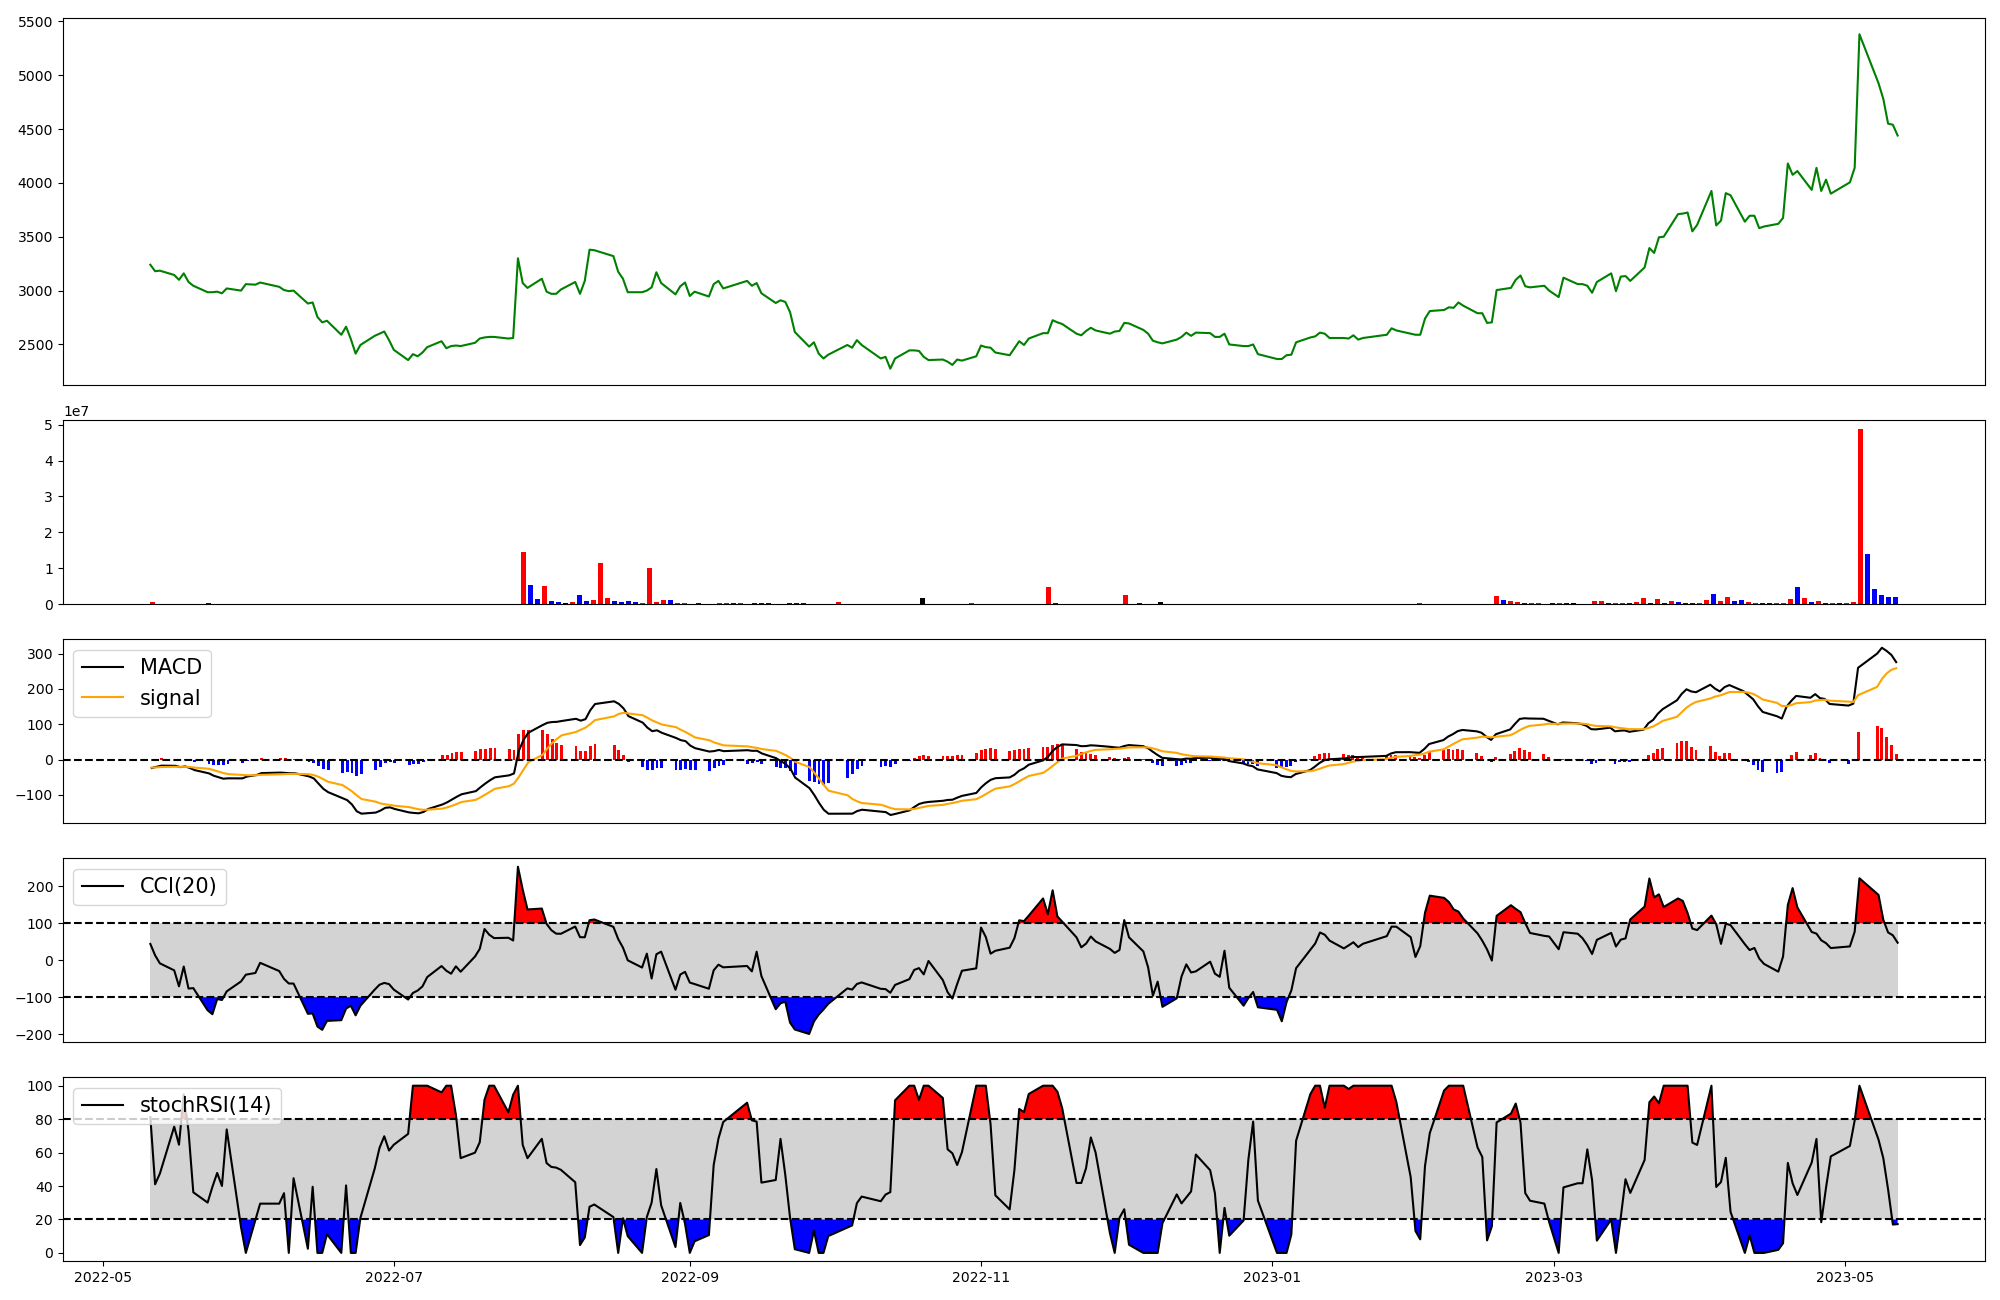Viewport: 2000px width, 1300px height.
Task: Click the 300 tick on MACD axis
Action: pyautogui.click(x=40, y=654)
